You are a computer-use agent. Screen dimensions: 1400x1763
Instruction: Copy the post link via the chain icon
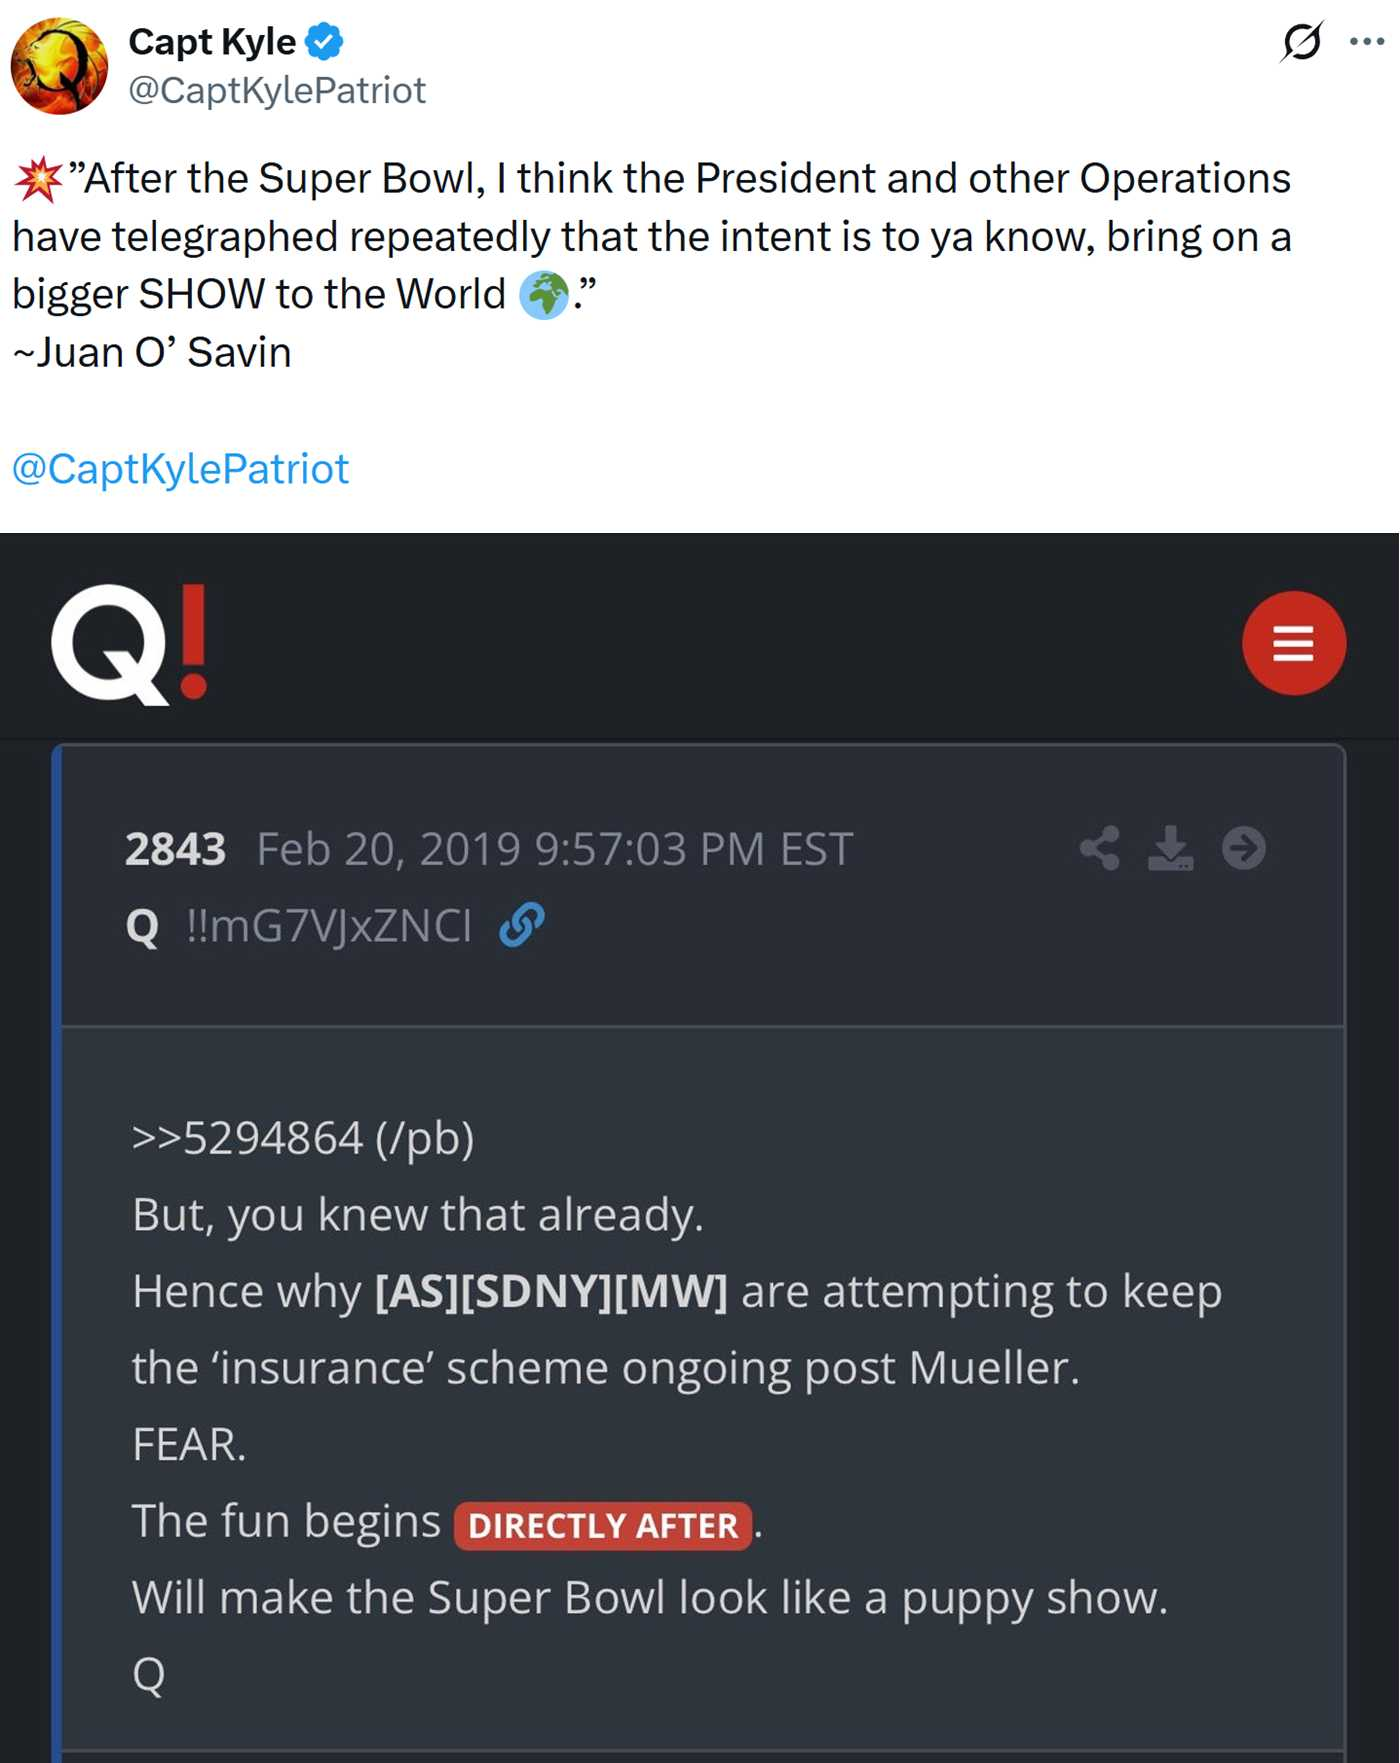click(522, 925)
